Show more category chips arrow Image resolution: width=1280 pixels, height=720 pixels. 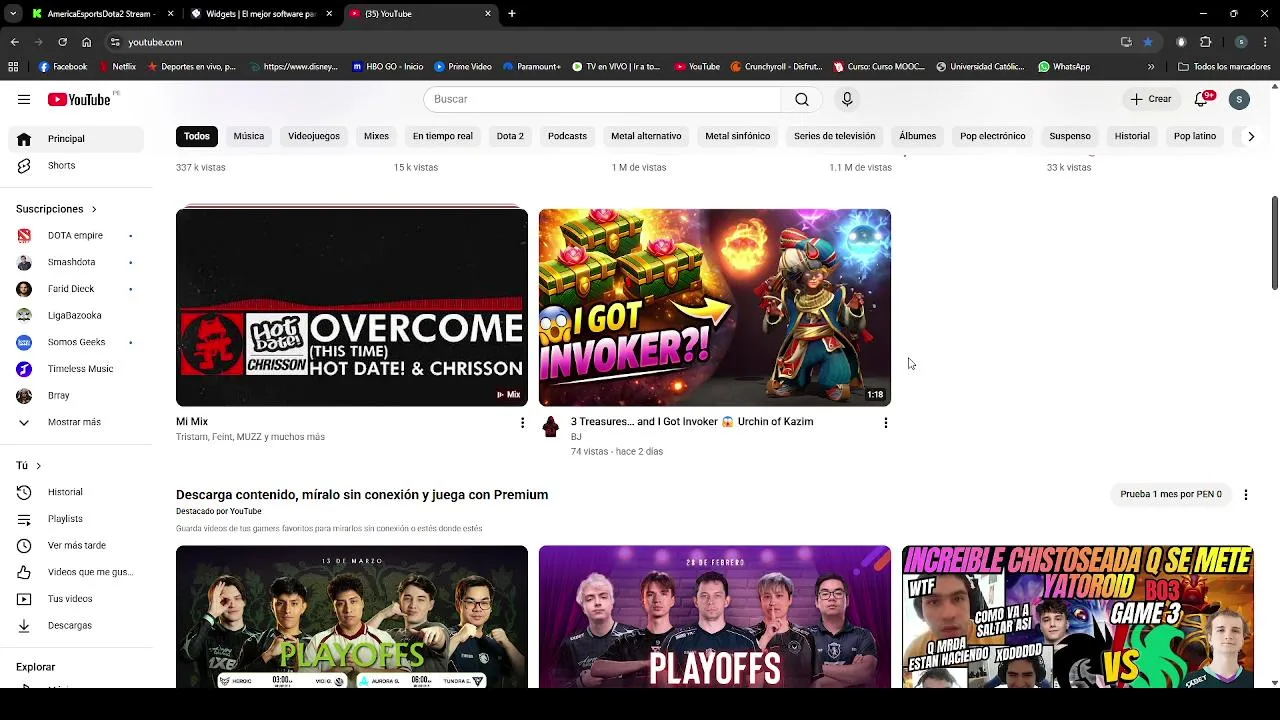(1250, 136)
